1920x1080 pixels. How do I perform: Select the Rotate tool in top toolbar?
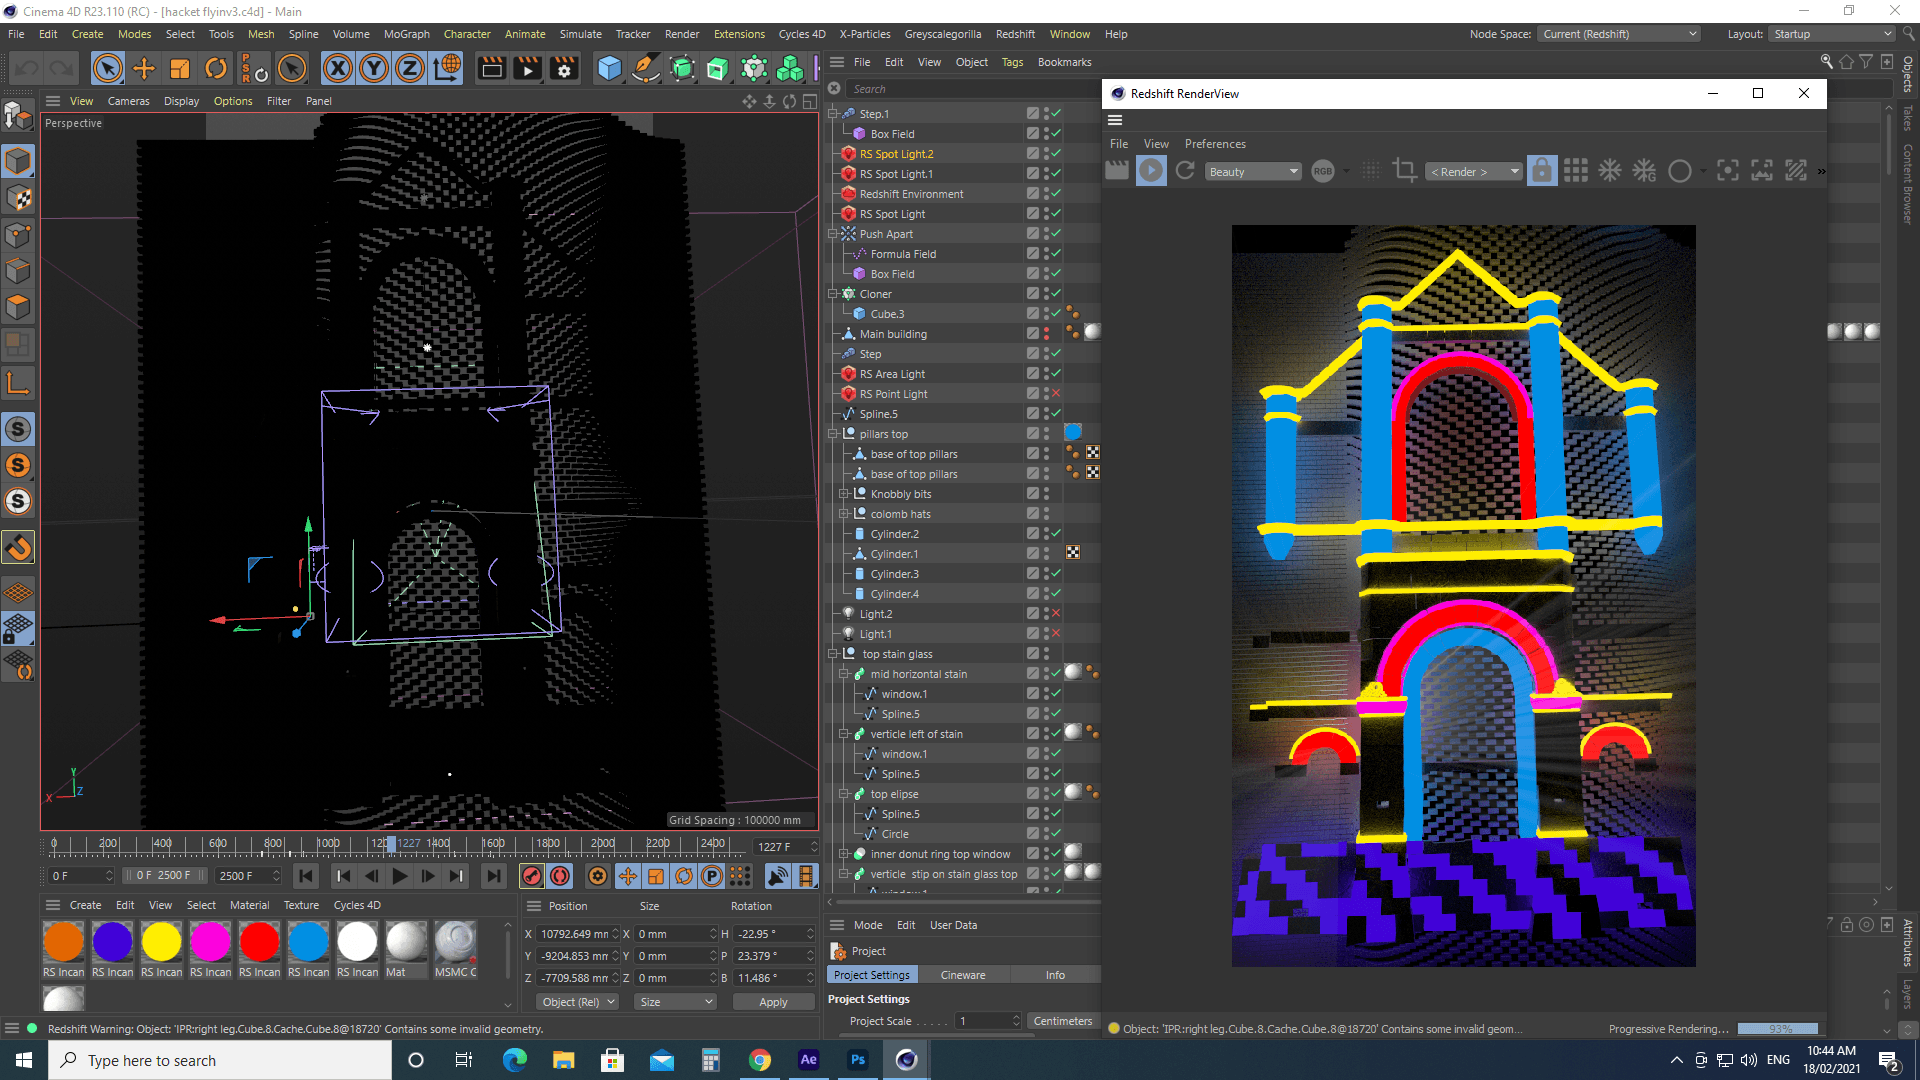pyautogui.click(x=216, y=68)
